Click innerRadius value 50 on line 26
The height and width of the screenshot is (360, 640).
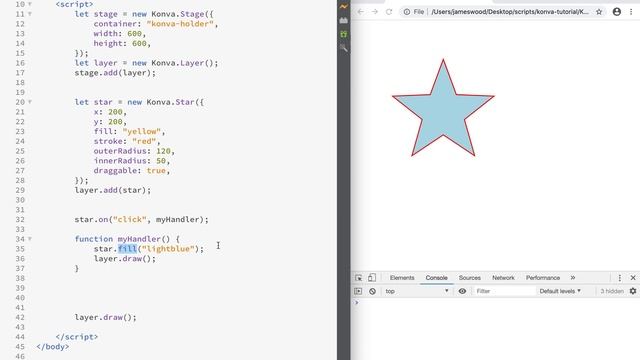click(161, 161)
